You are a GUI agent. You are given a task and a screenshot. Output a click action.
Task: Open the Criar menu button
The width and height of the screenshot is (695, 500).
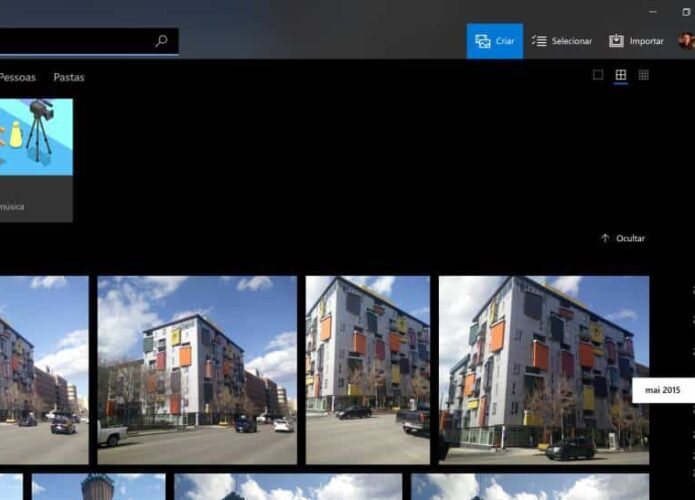click(495, 41)
